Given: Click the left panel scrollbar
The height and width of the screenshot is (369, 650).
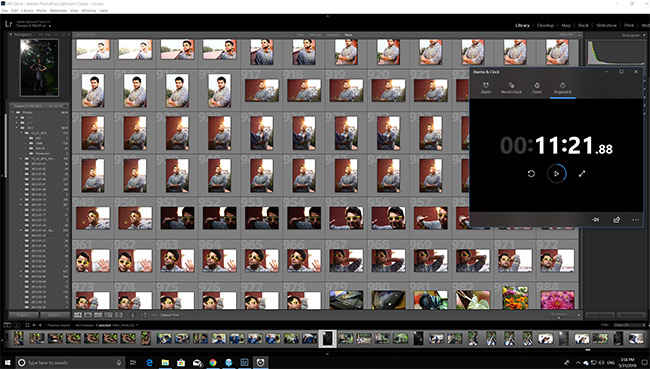Looking at the screenshot, I should 5,145.
